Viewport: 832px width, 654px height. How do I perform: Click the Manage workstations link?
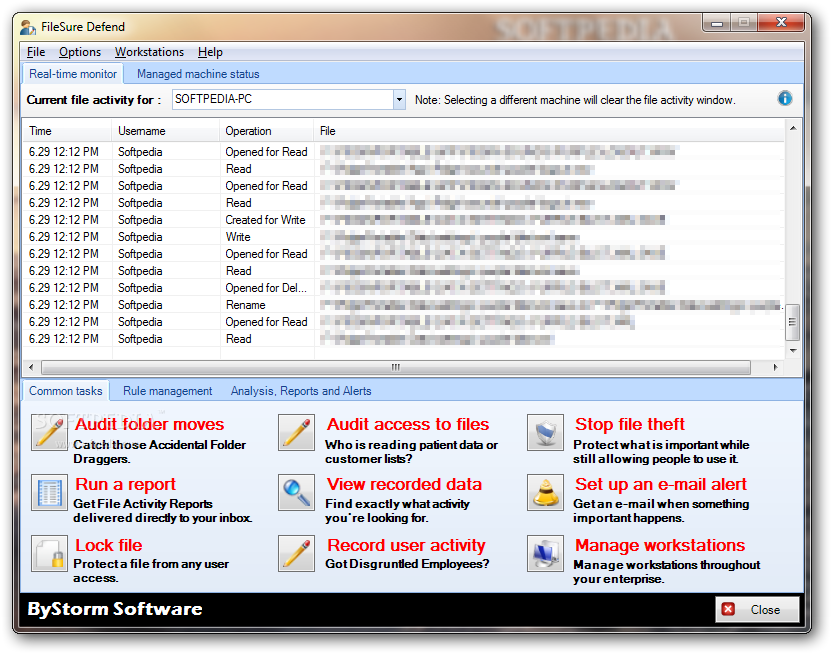660,545
